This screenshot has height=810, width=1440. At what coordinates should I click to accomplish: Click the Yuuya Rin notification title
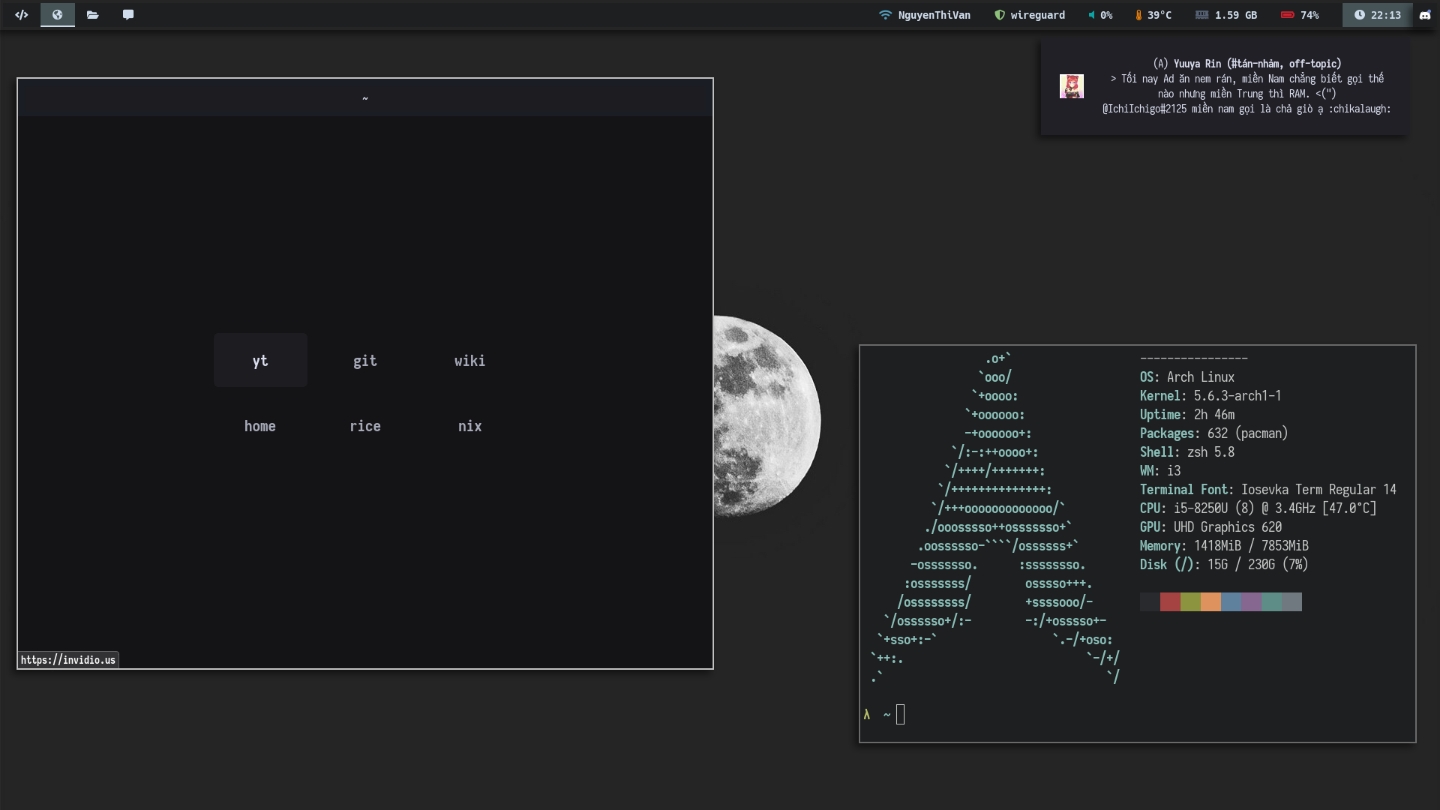click(x=1247, y=63)
